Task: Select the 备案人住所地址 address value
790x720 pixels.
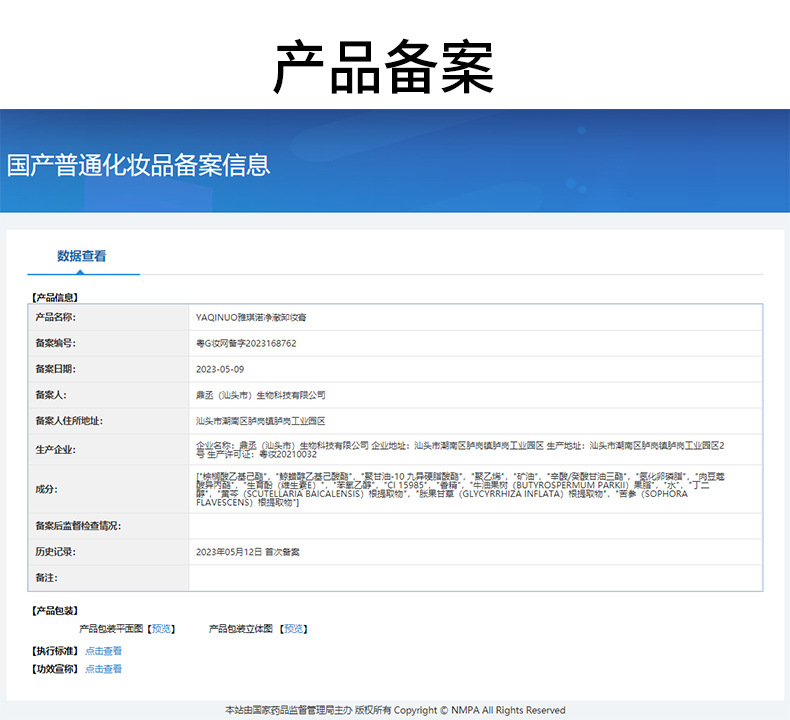Action: (x=260, y=421)
